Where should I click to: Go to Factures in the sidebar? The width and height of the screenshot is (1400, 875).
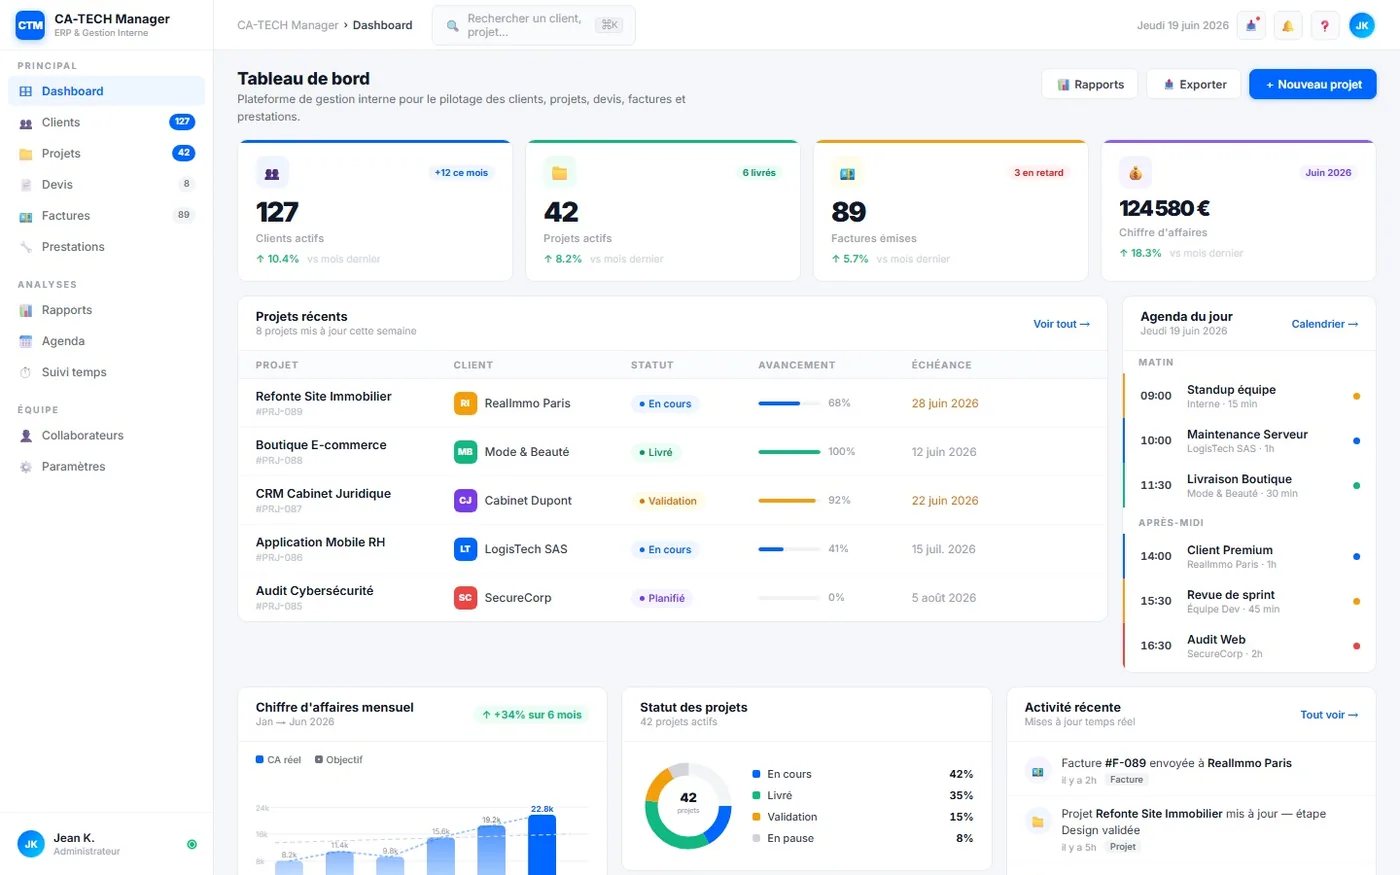106,215
